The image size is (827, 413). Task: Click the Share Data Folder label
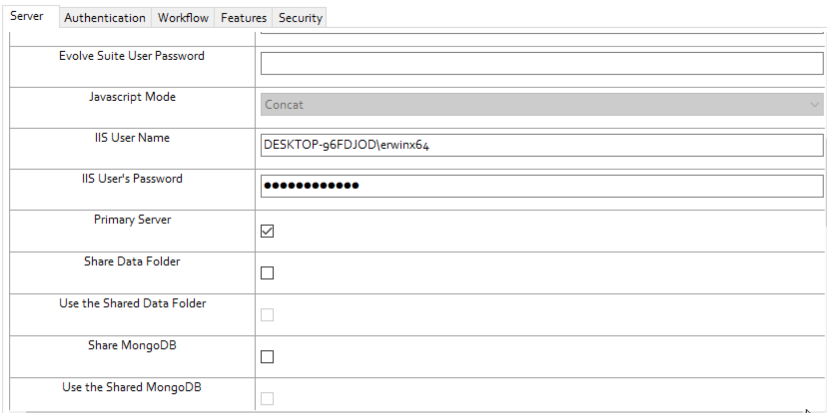pyautogui.click(x=132, y=261)
